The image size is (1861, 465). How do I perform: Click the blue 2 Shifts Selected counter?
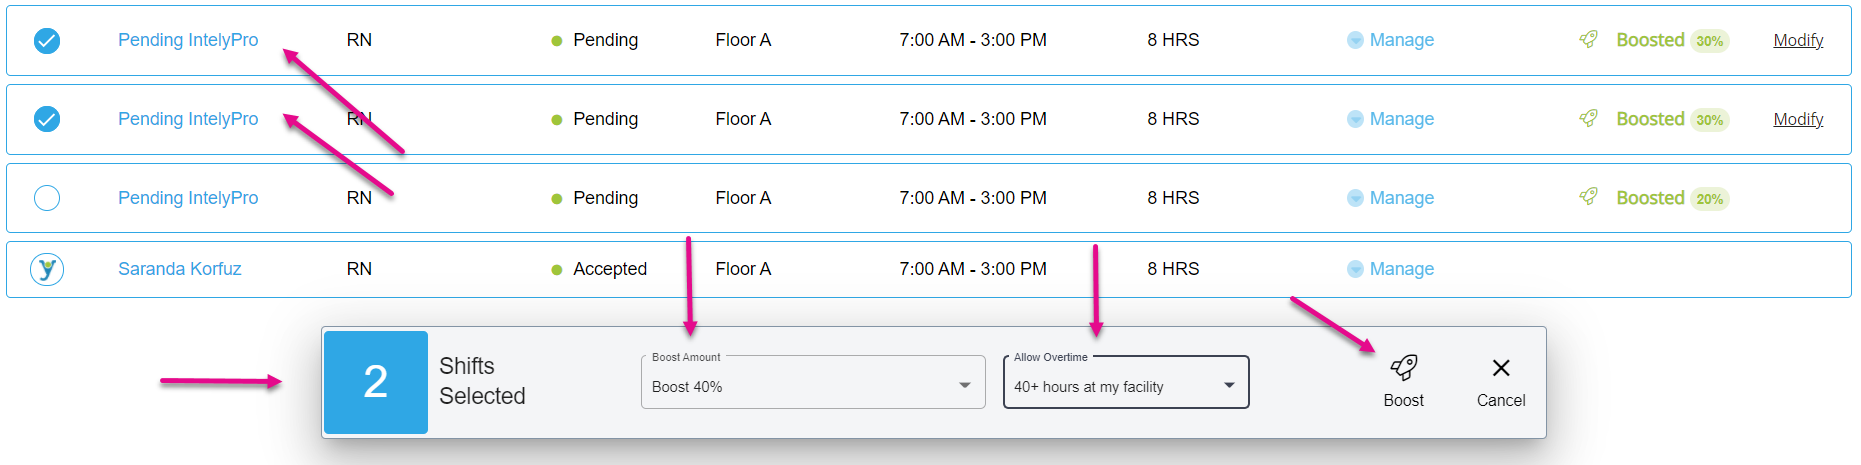pyautogui.click(x=376, y=382)
